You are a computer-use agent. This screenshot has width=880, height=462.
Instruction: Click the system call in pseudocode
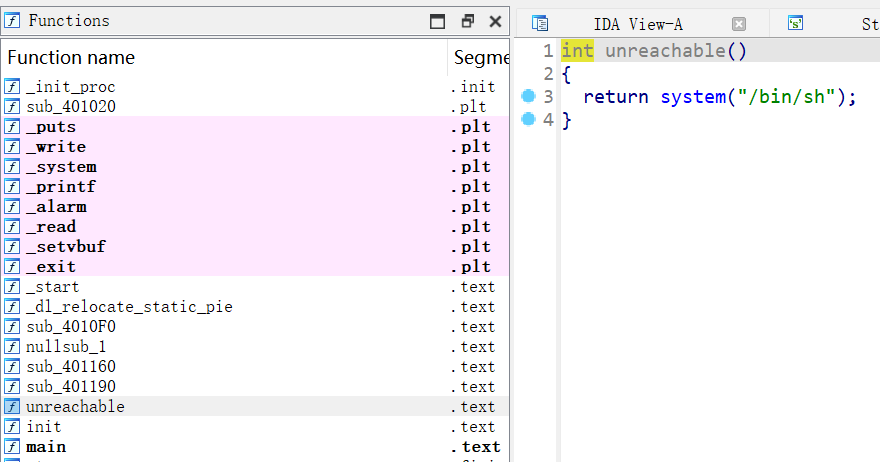693,97
